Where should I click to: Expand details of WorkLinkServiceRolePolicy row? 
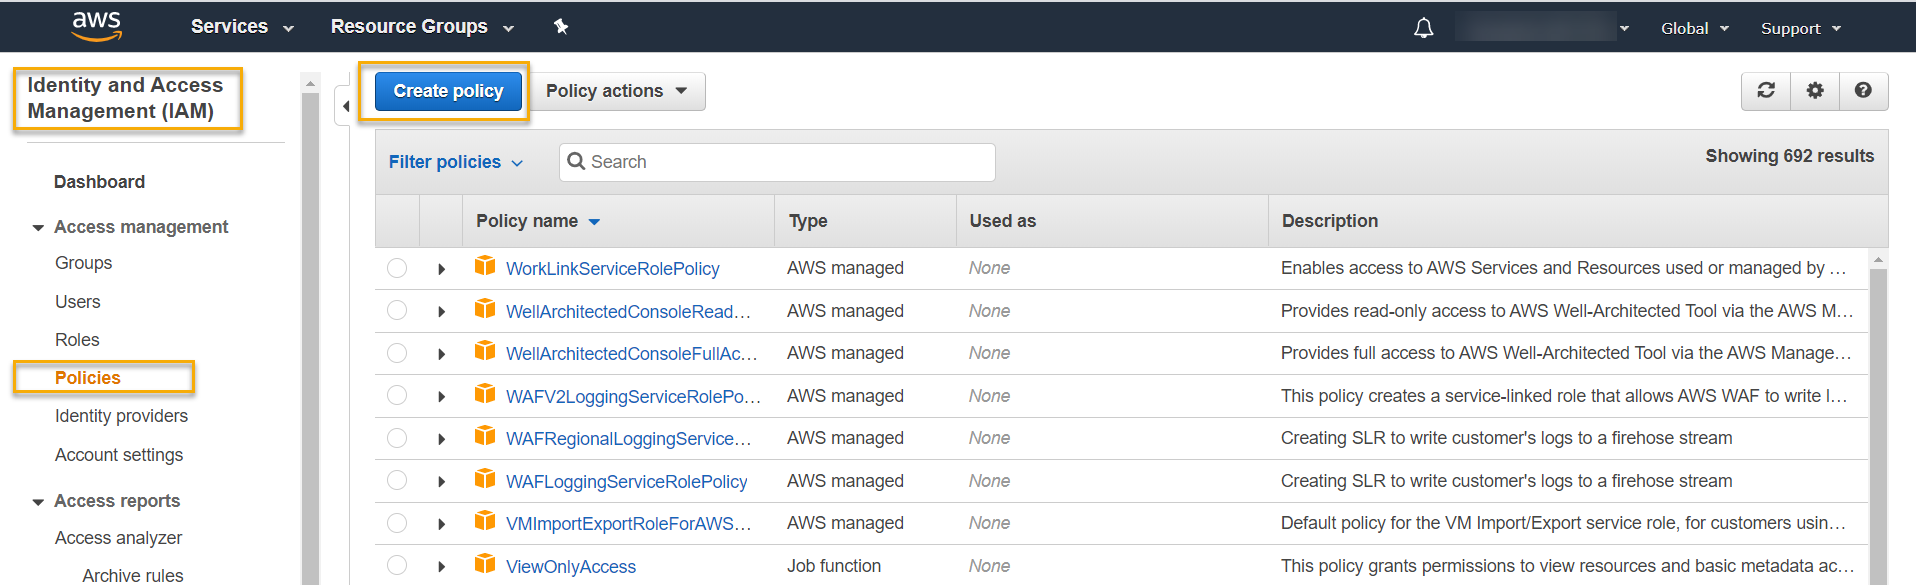tap(441, 269)
